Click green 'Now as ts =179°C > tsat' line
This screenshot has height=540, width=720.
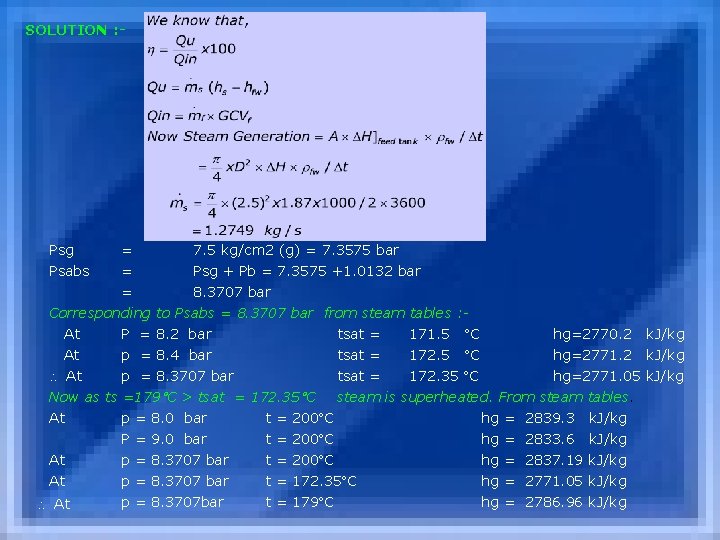tap(182, 397)
